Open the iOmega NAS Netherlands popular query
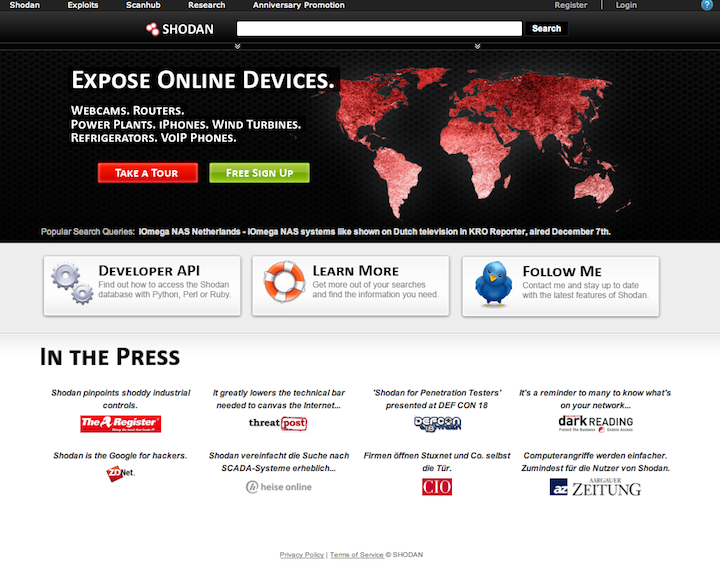The image size is (720, 571). [x=375, y=232]
